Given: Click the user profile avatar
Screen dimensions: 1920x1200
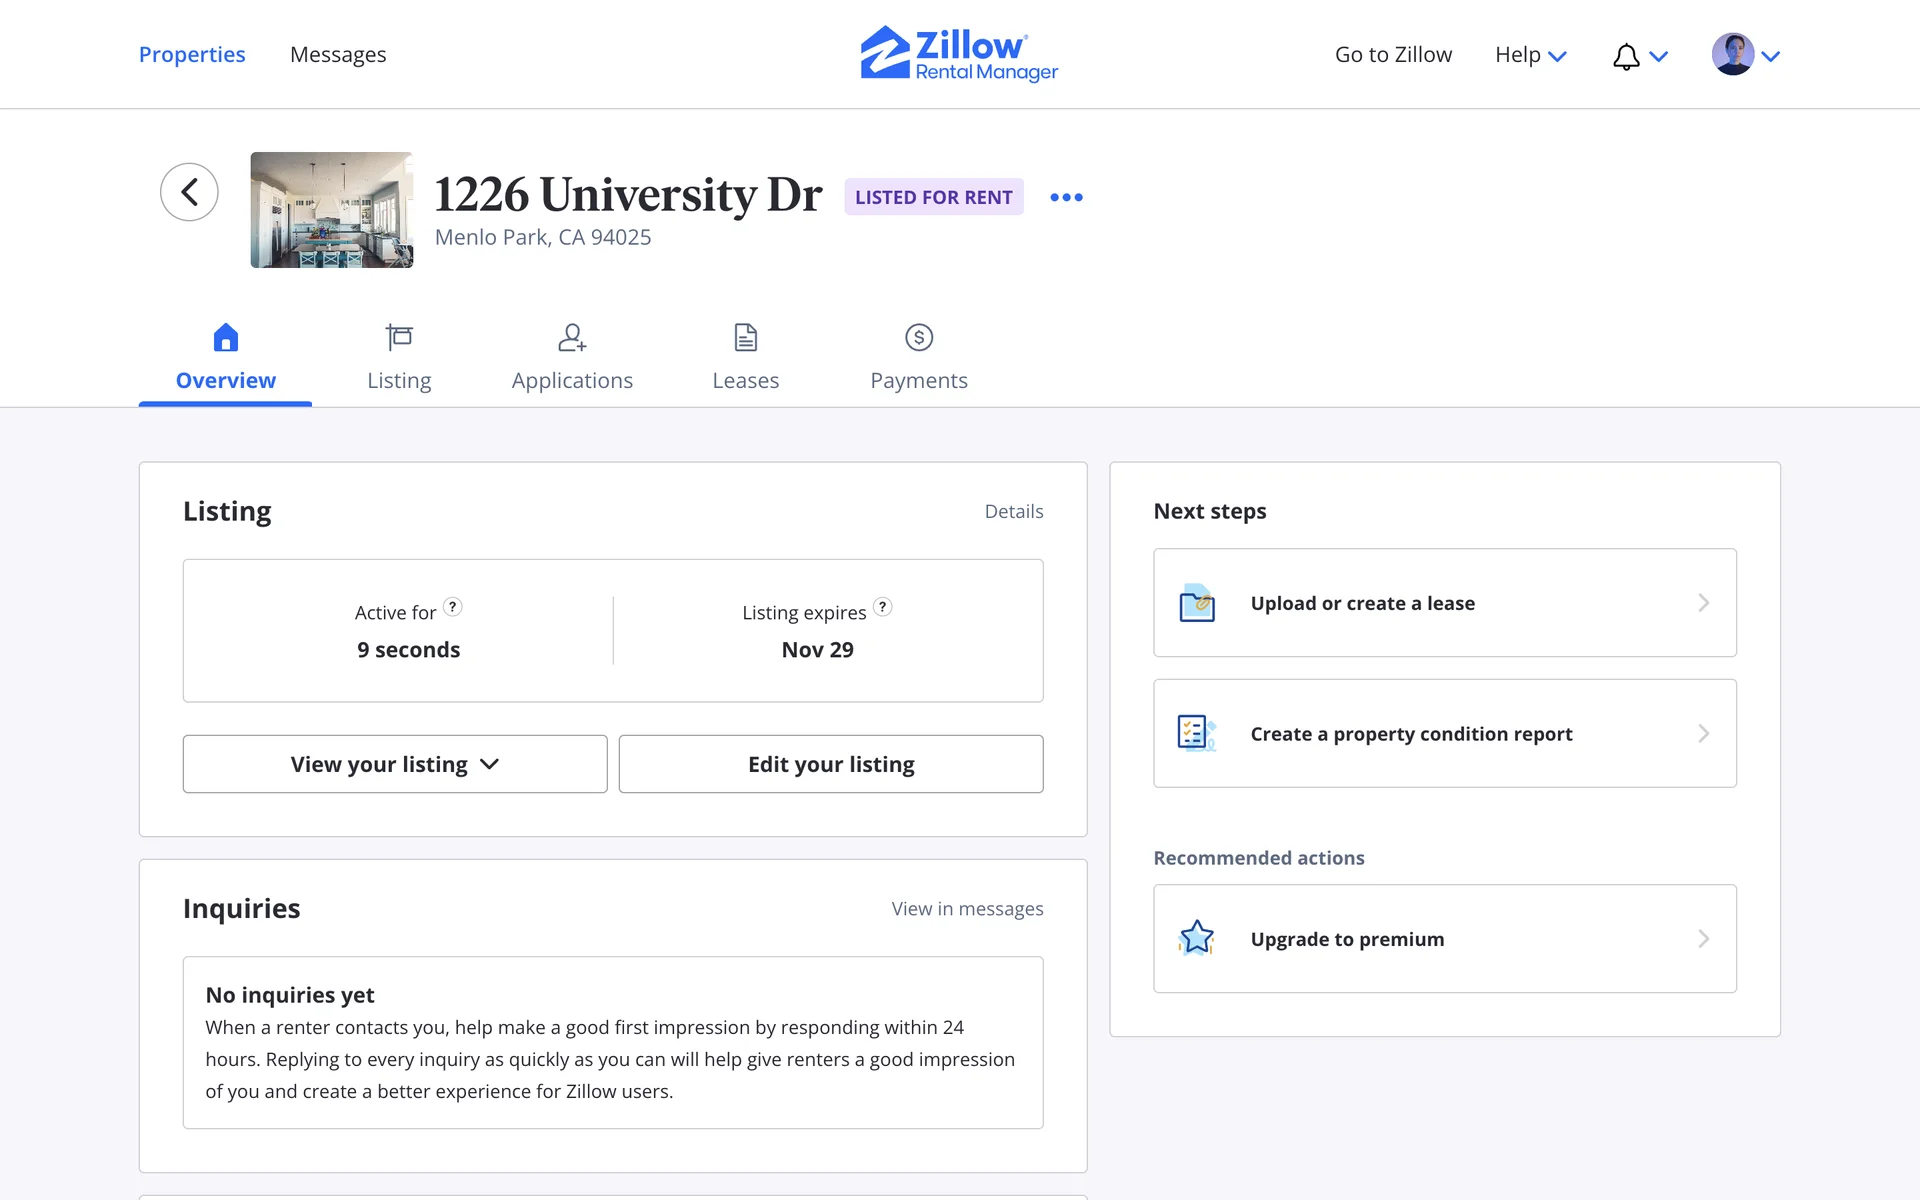Looking at the screenshot, I should pos(1732,54).
